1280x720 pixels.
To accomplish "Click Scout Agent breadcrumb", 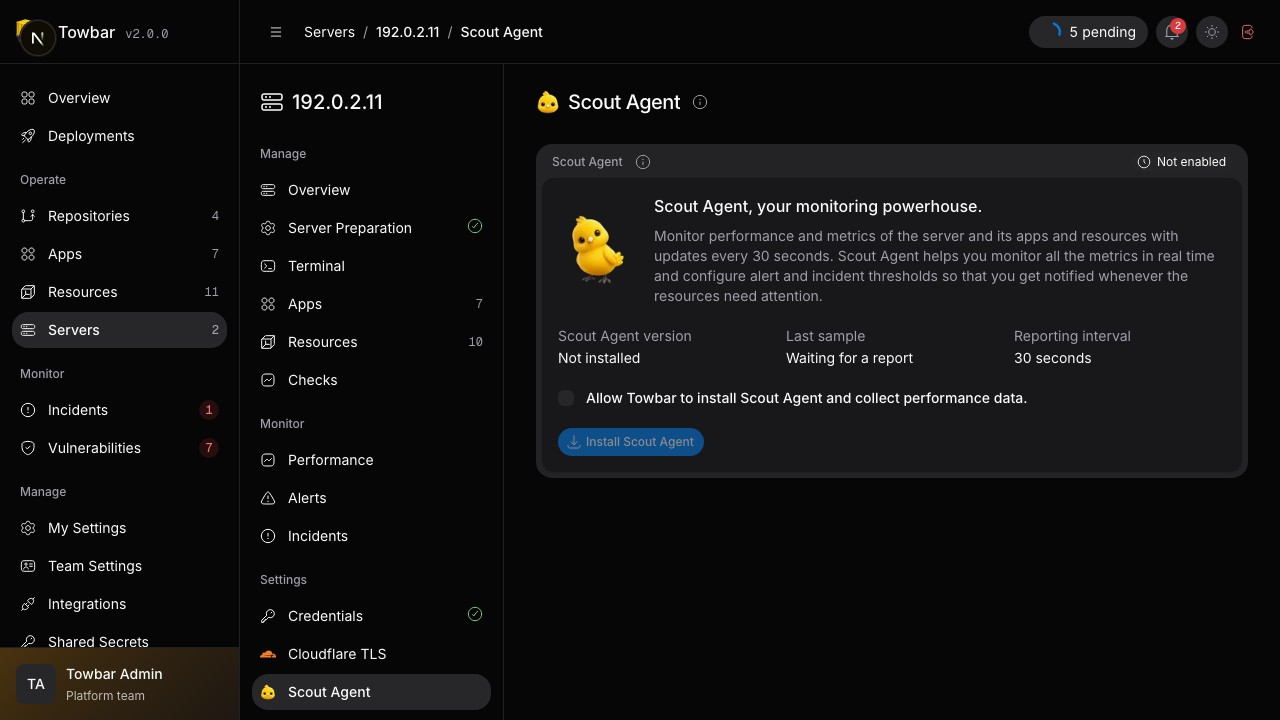I will point(501,32).
